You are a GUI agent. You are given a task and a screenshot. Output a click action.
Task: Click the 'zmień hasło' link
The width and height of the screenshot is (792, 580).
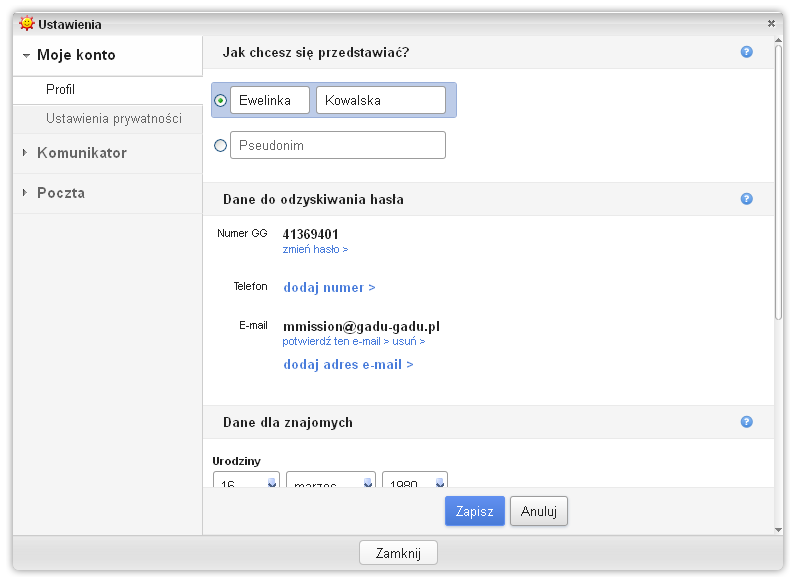click(x=315, y=249)
